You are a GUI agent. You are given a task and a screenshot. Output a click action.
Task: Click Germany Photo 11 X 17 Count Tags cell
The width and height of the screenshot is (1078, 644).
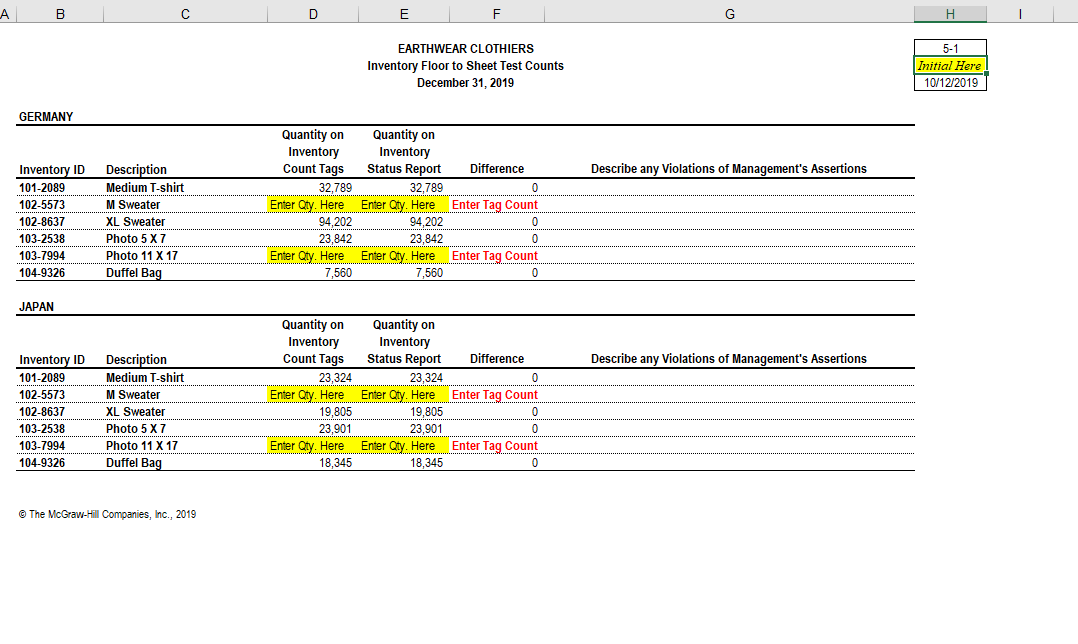[x=313, y=256]
